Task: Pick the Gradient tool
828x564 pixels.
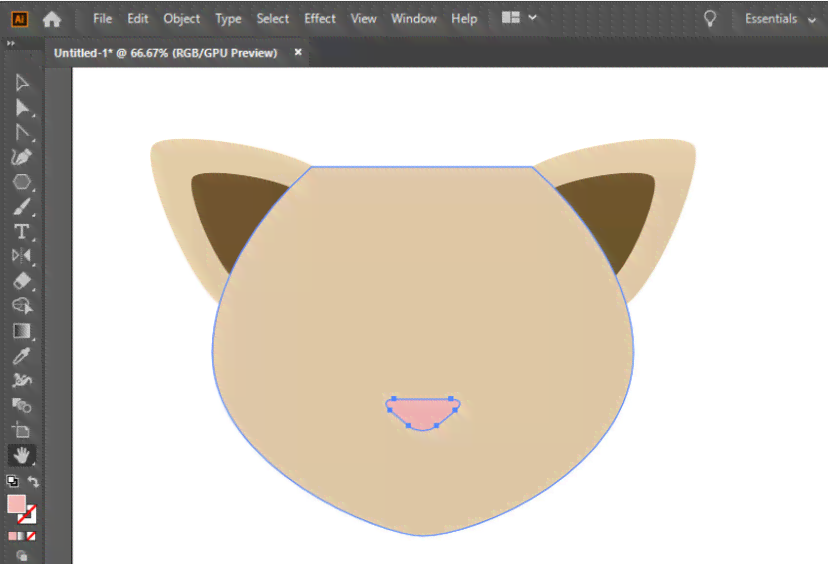Action: click(22, 331)
